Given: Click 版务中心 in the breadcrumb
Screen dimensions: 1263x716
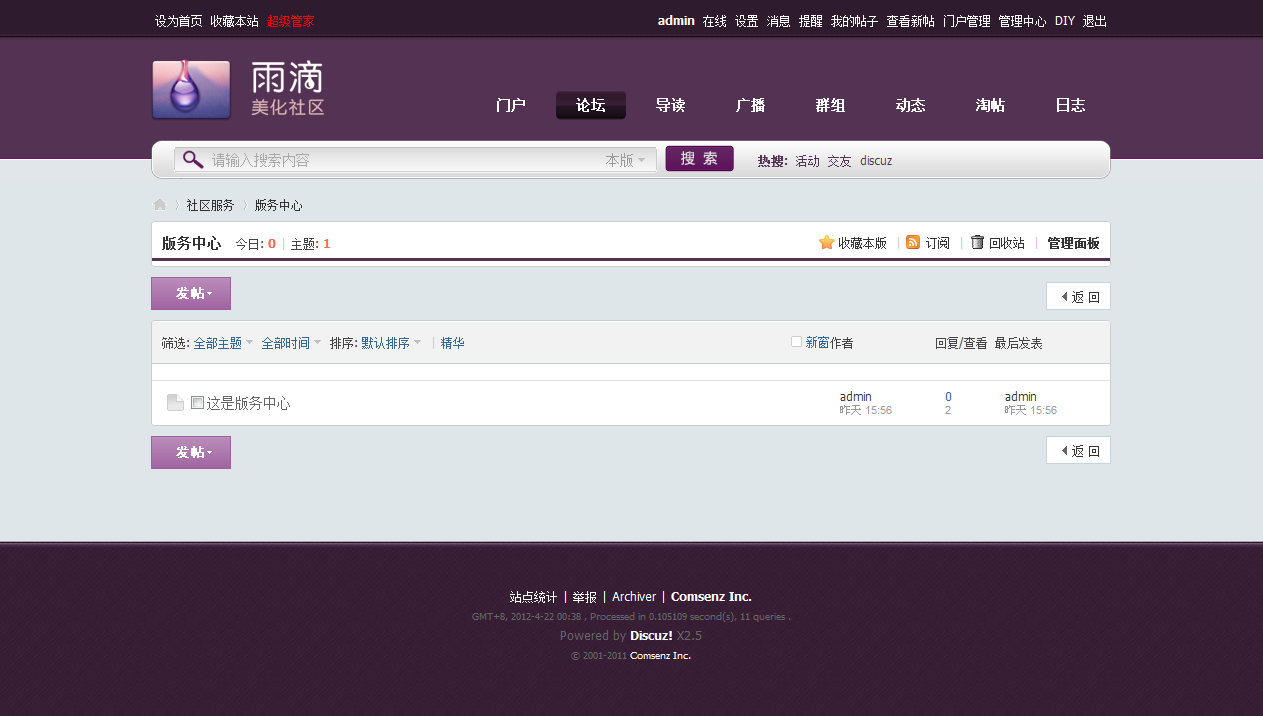Looking at the screenshot, I should coord(279,205).
